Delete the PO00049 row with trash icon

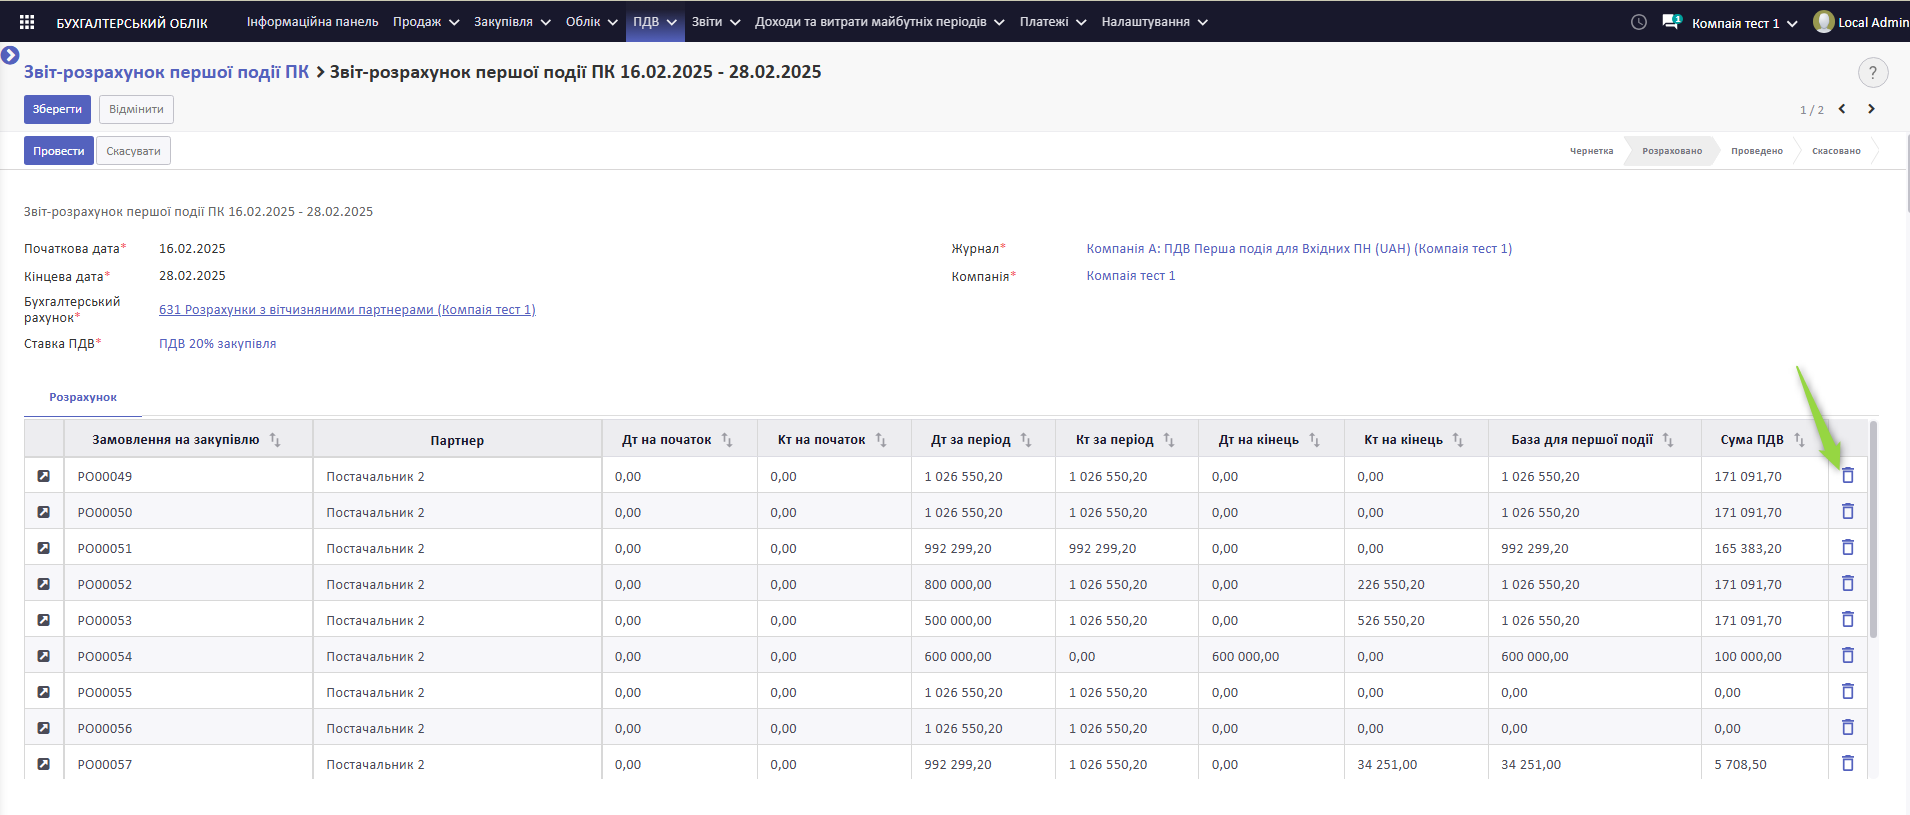(x=1847, y=476)
